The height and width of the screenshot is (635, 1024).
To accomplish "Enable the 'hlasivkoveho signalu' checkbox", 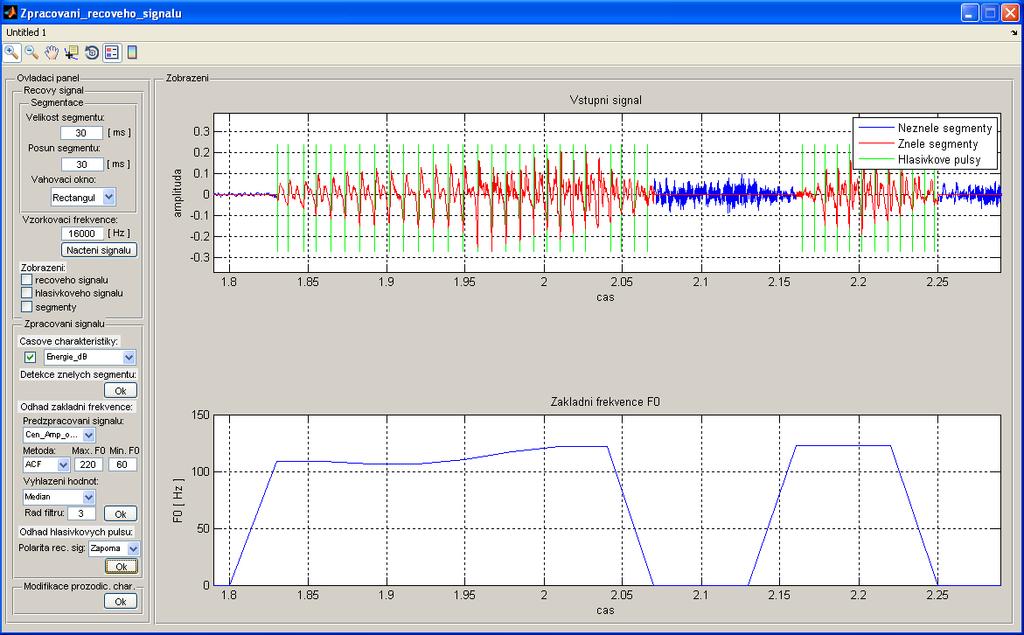I will [x=27, y=293].
